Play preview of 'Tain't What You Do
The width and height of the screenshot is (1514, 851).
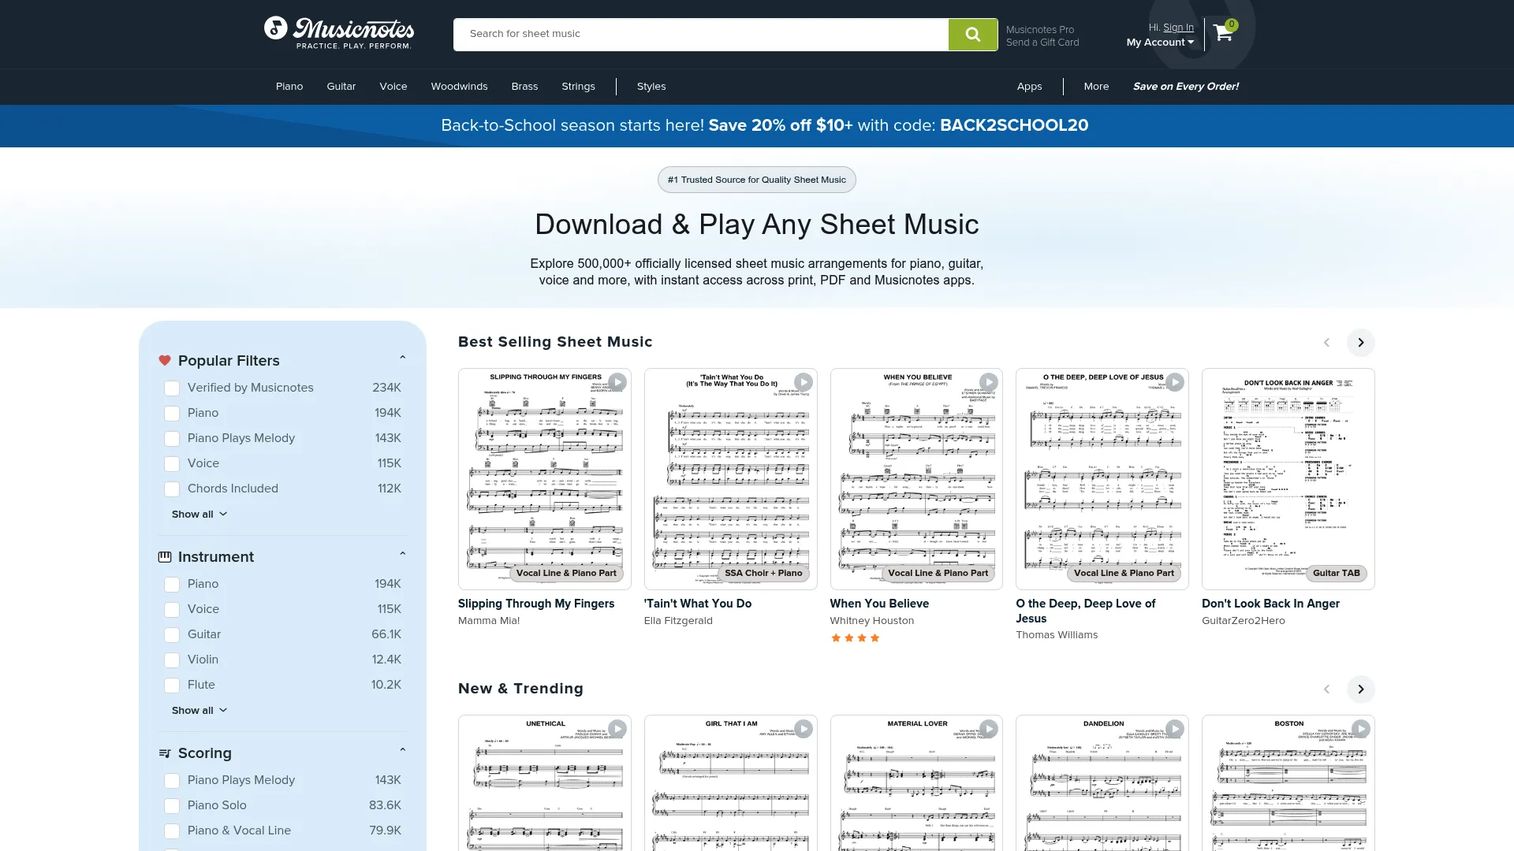pos(803,382)
